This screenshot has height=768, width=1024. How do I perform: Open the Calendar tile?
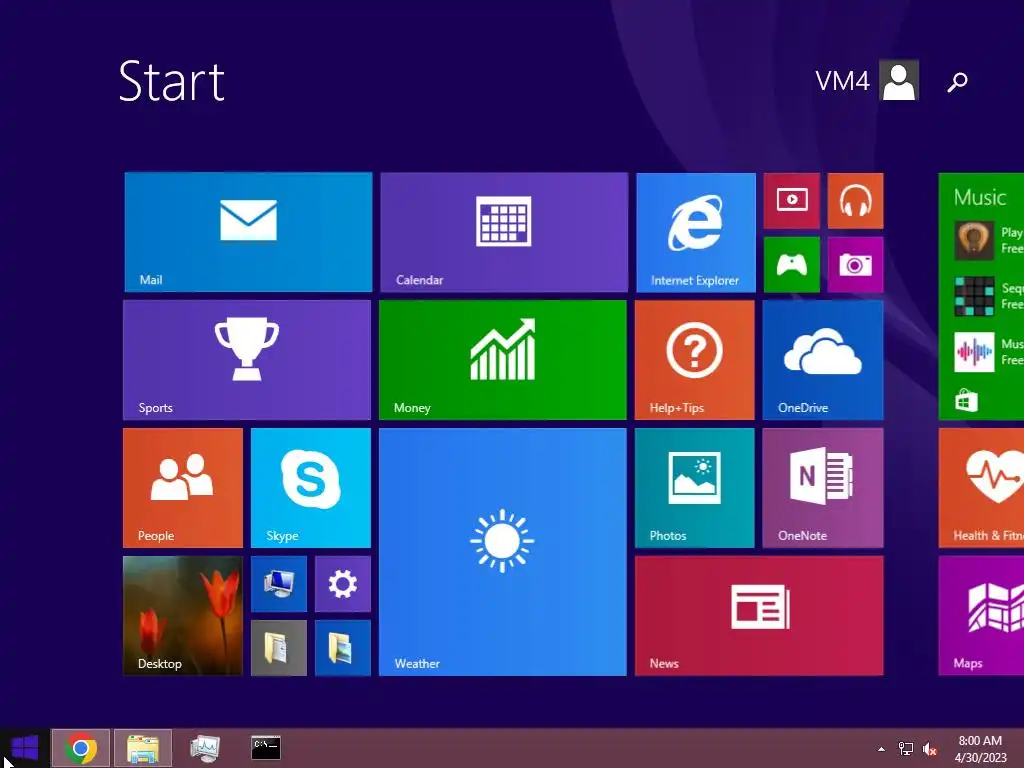click(x=504, y=232)
